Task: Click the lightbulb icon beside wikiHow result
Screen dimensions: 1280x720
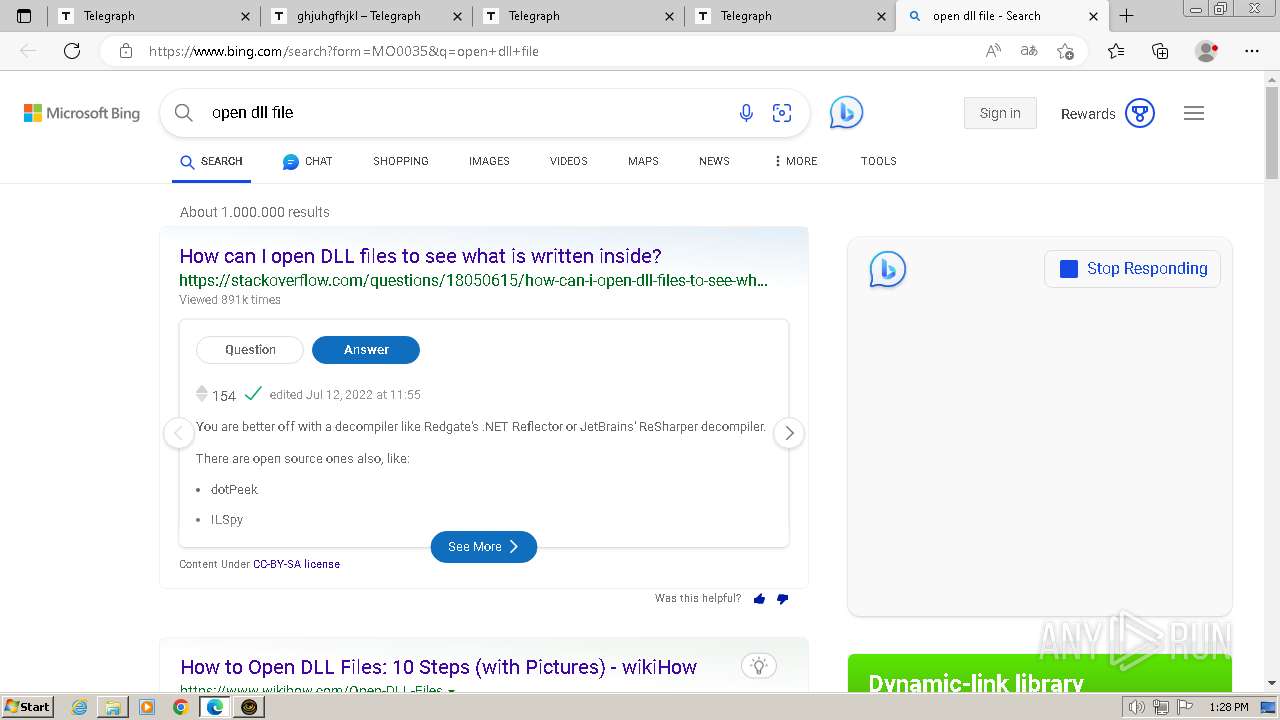Action: point(759,666)
